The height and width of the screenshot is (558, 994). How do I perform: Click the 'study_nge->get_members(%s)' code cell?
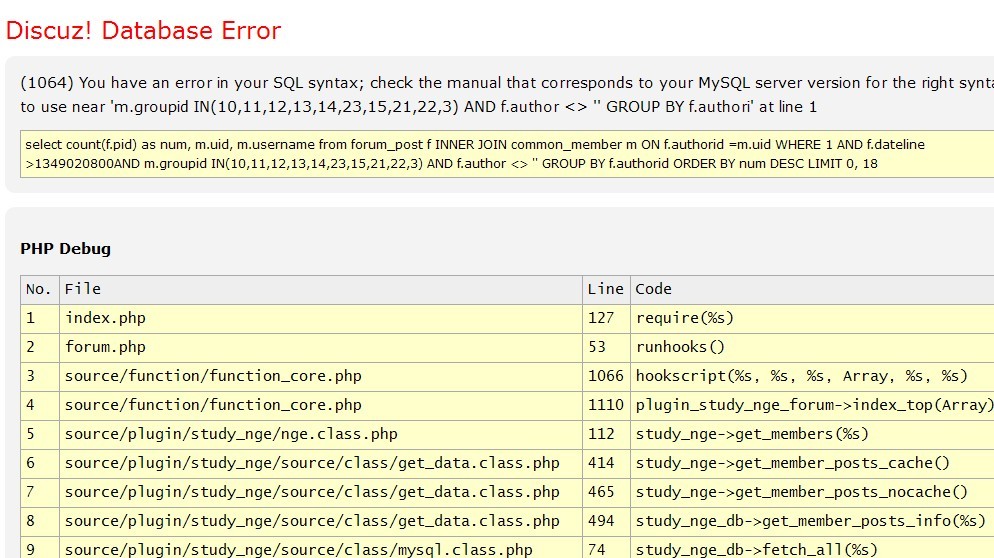812,436
